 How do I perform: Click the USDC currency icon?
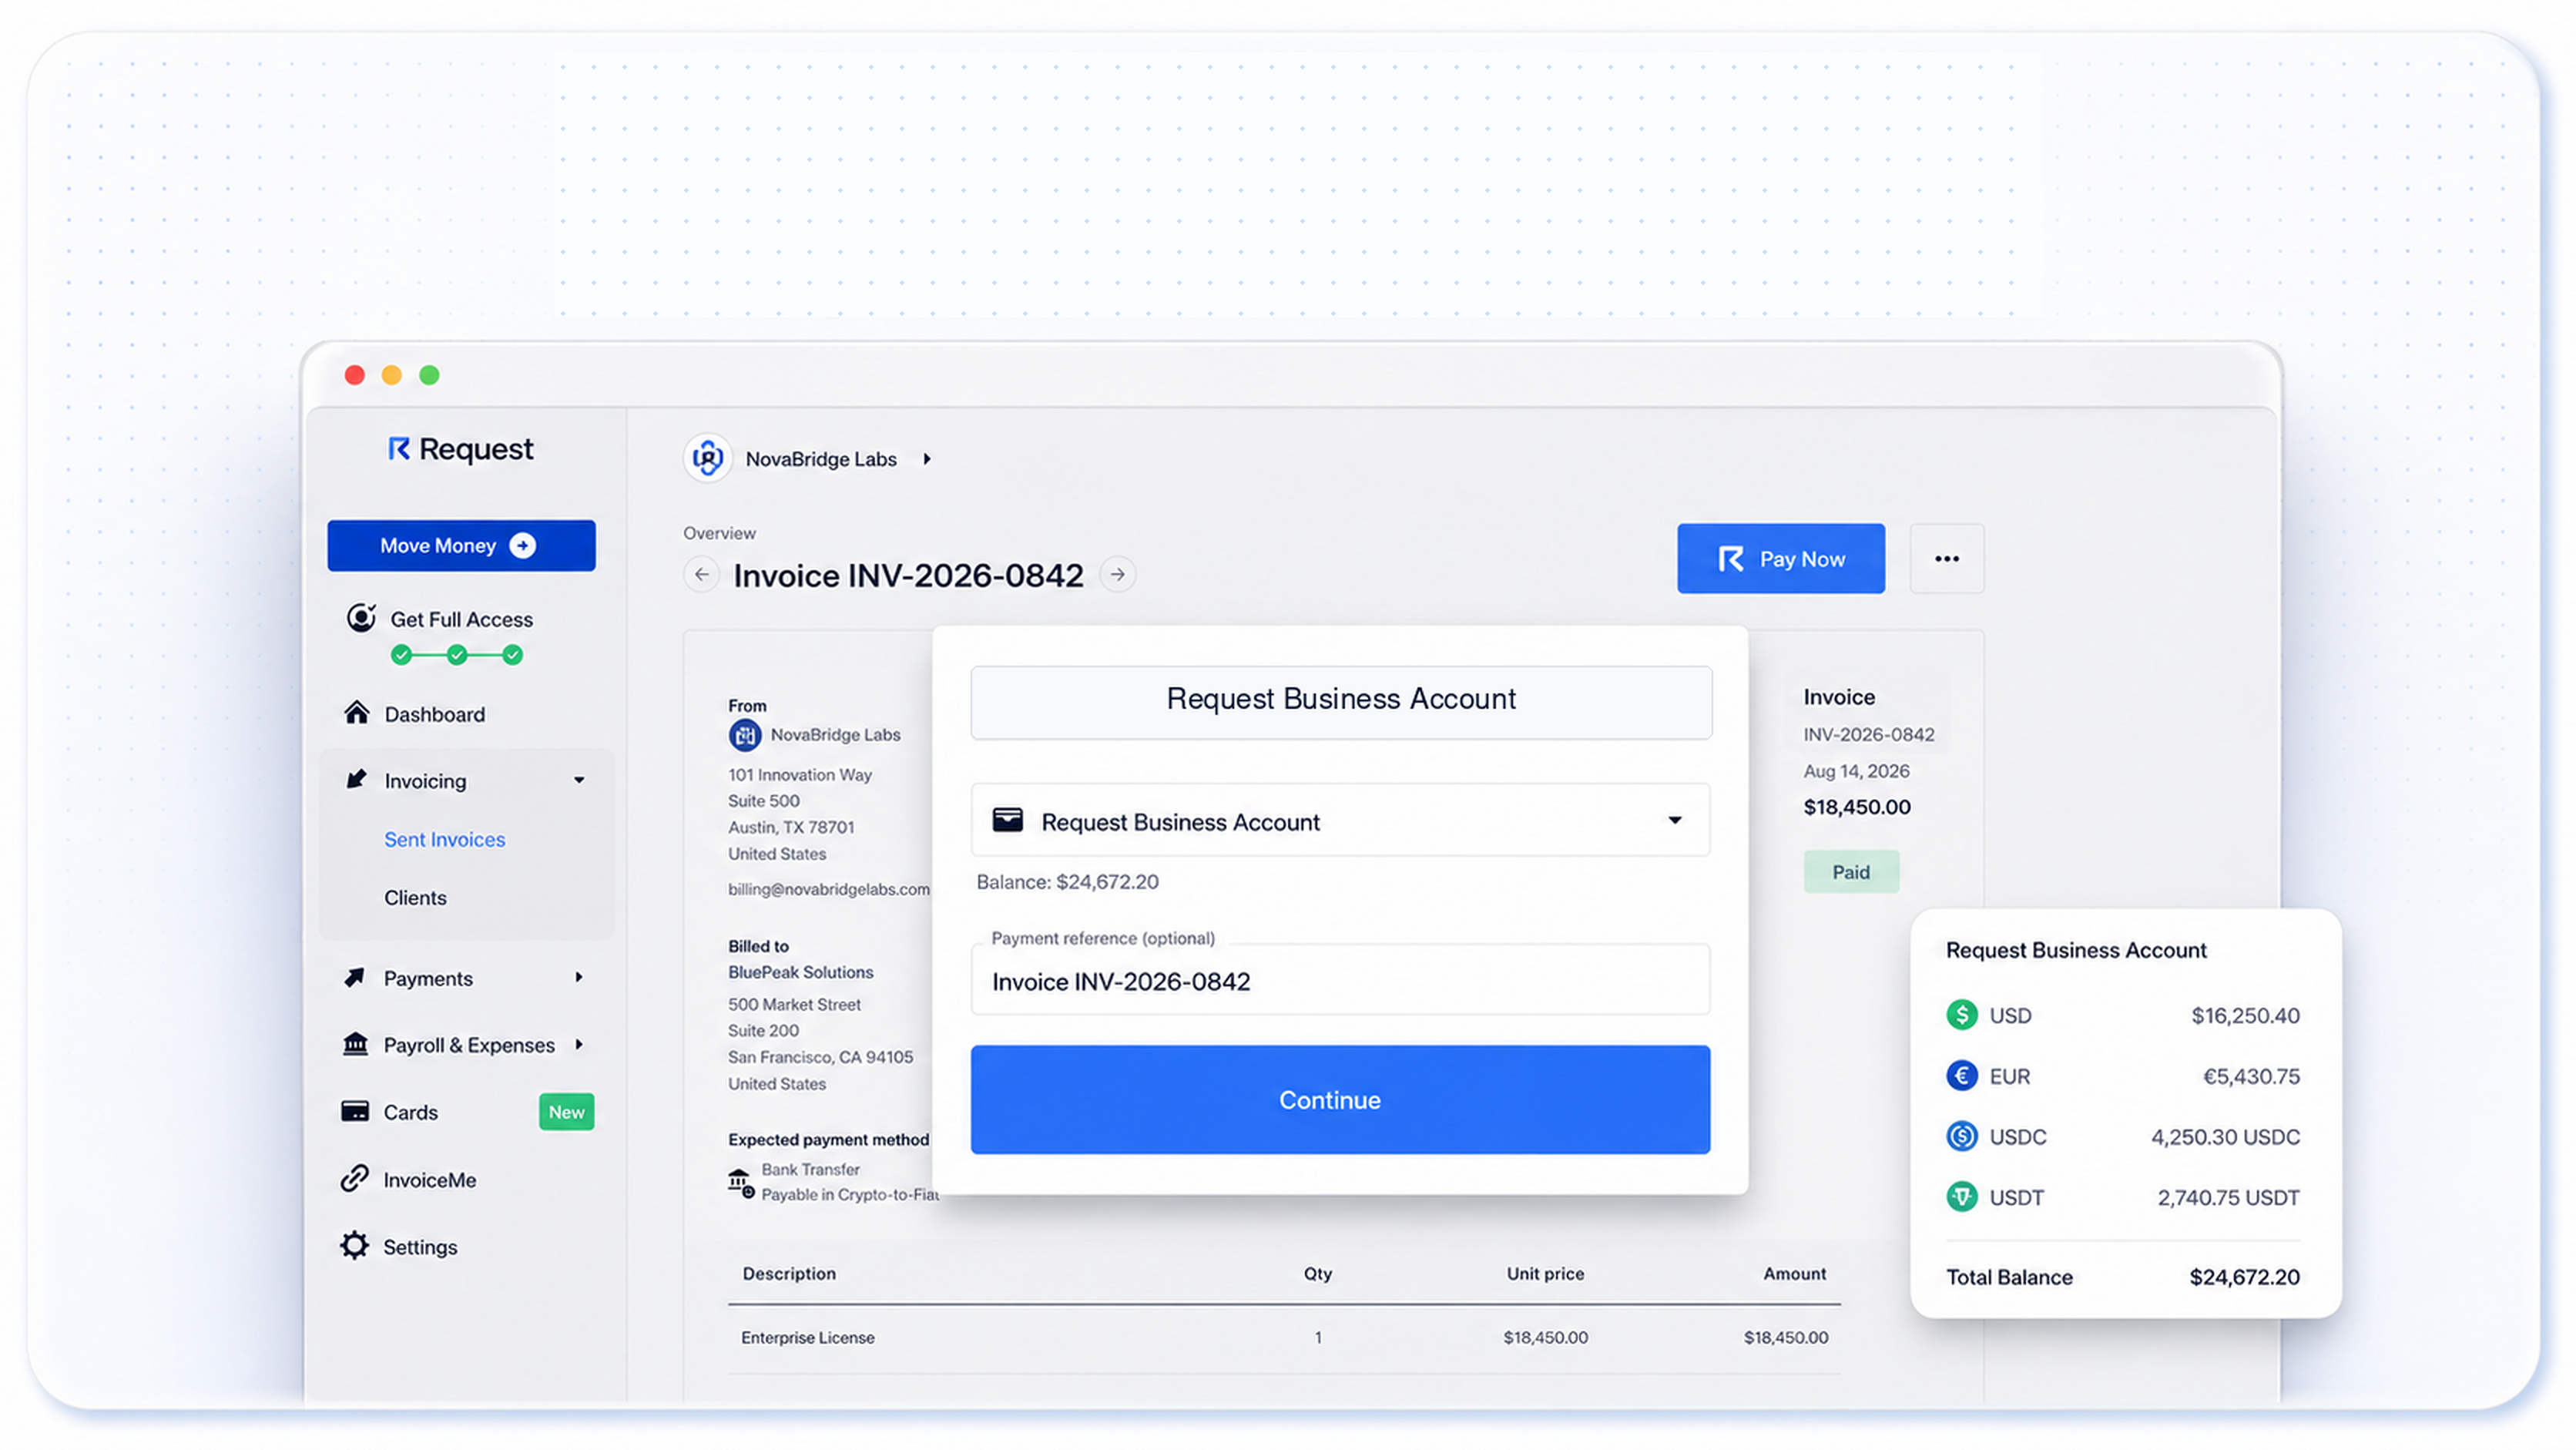[x=1962, y=1137]
